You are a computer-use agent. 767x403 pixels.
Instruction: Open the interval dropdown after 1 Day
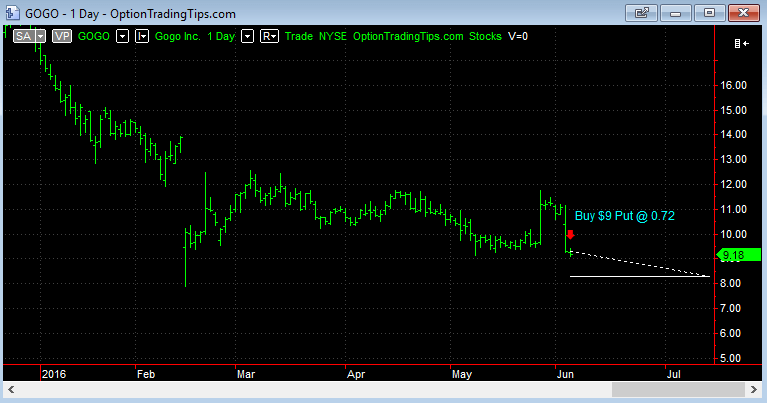(x=248, y=36)
